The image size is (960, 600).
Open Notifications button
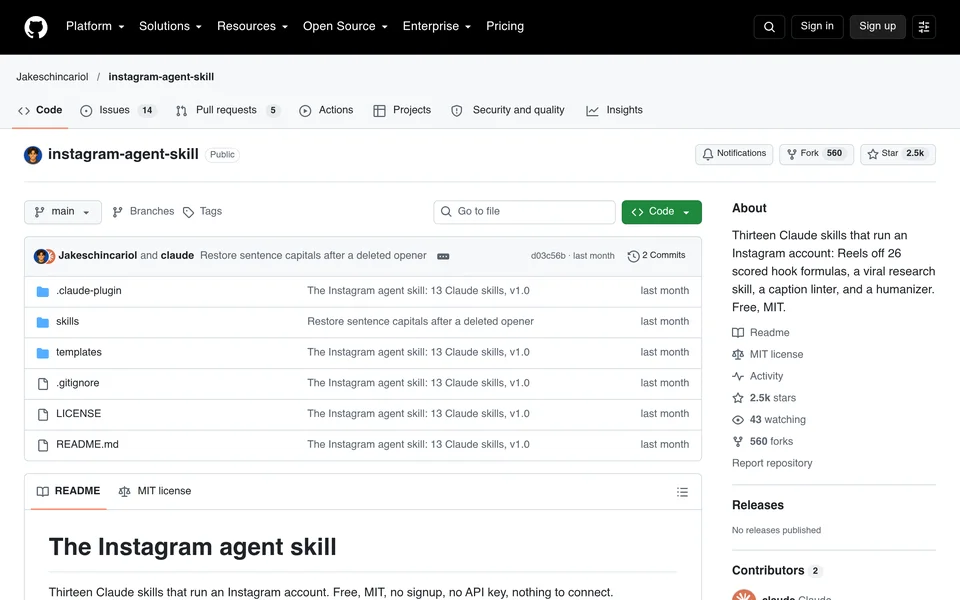click(734, 154)
